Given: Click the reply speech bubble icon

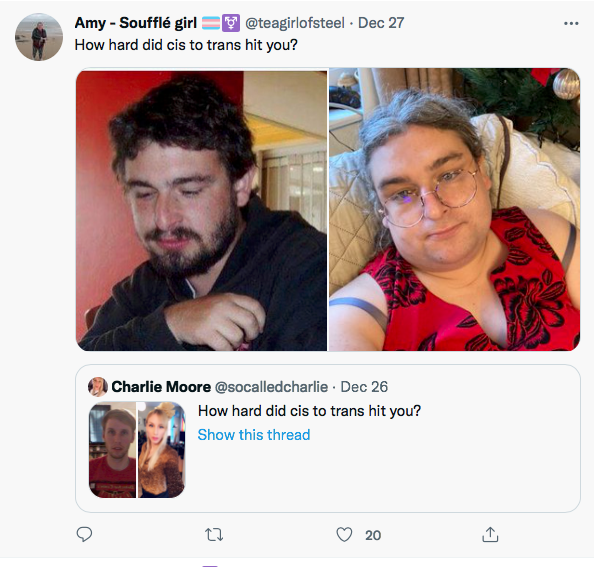Looking at the screenshot, I should click(x=84, y=534).
